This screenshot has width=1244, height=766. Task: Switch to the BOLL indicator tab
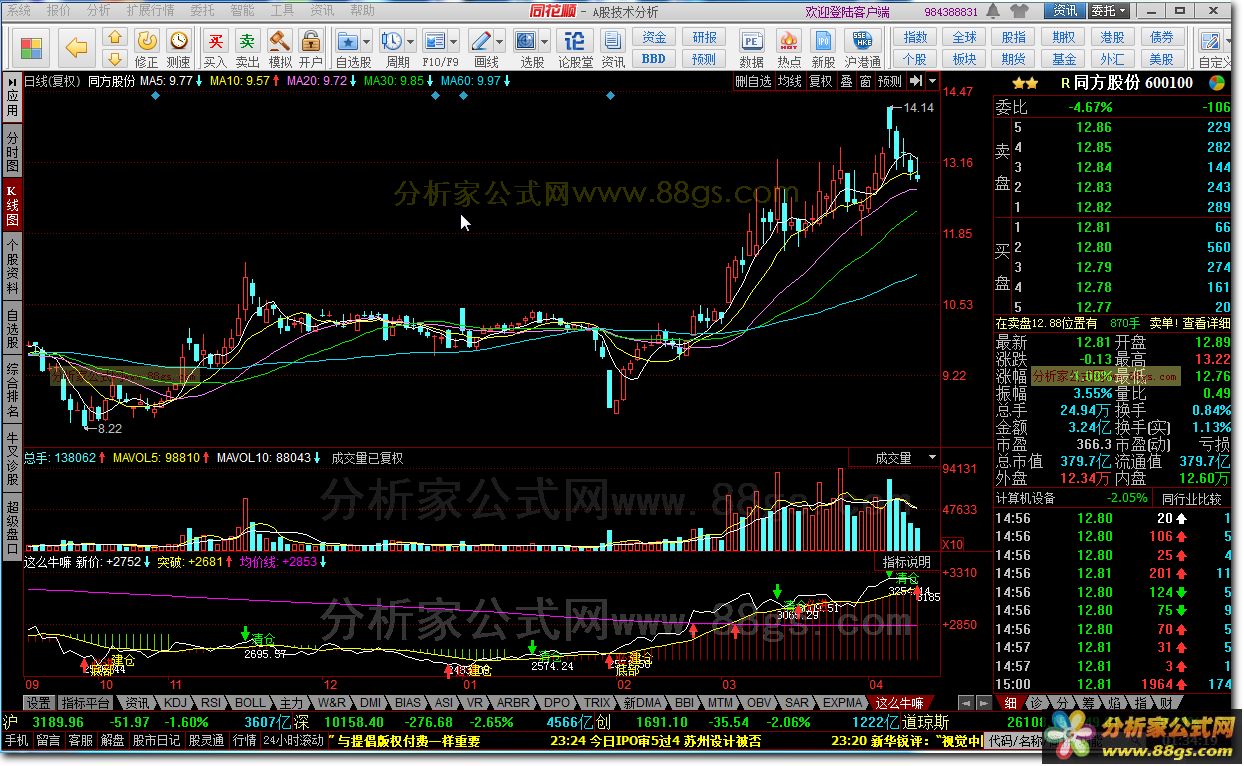pos(251,703)
